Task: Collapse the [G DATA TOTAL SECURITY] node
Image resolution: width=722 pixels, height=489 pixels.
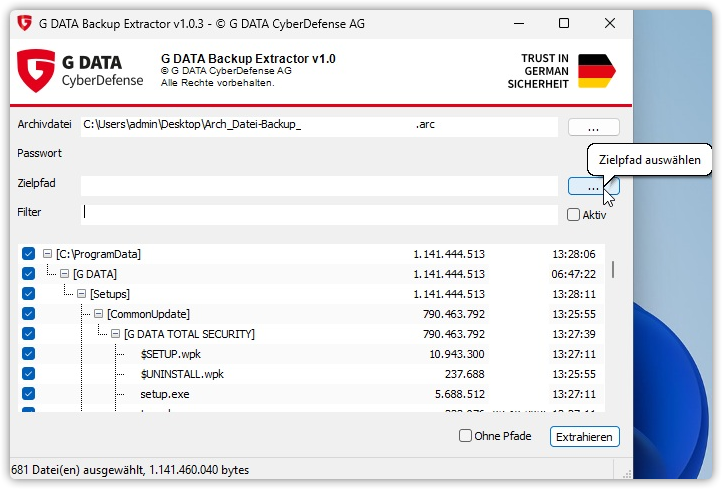Action: [116, 334]
